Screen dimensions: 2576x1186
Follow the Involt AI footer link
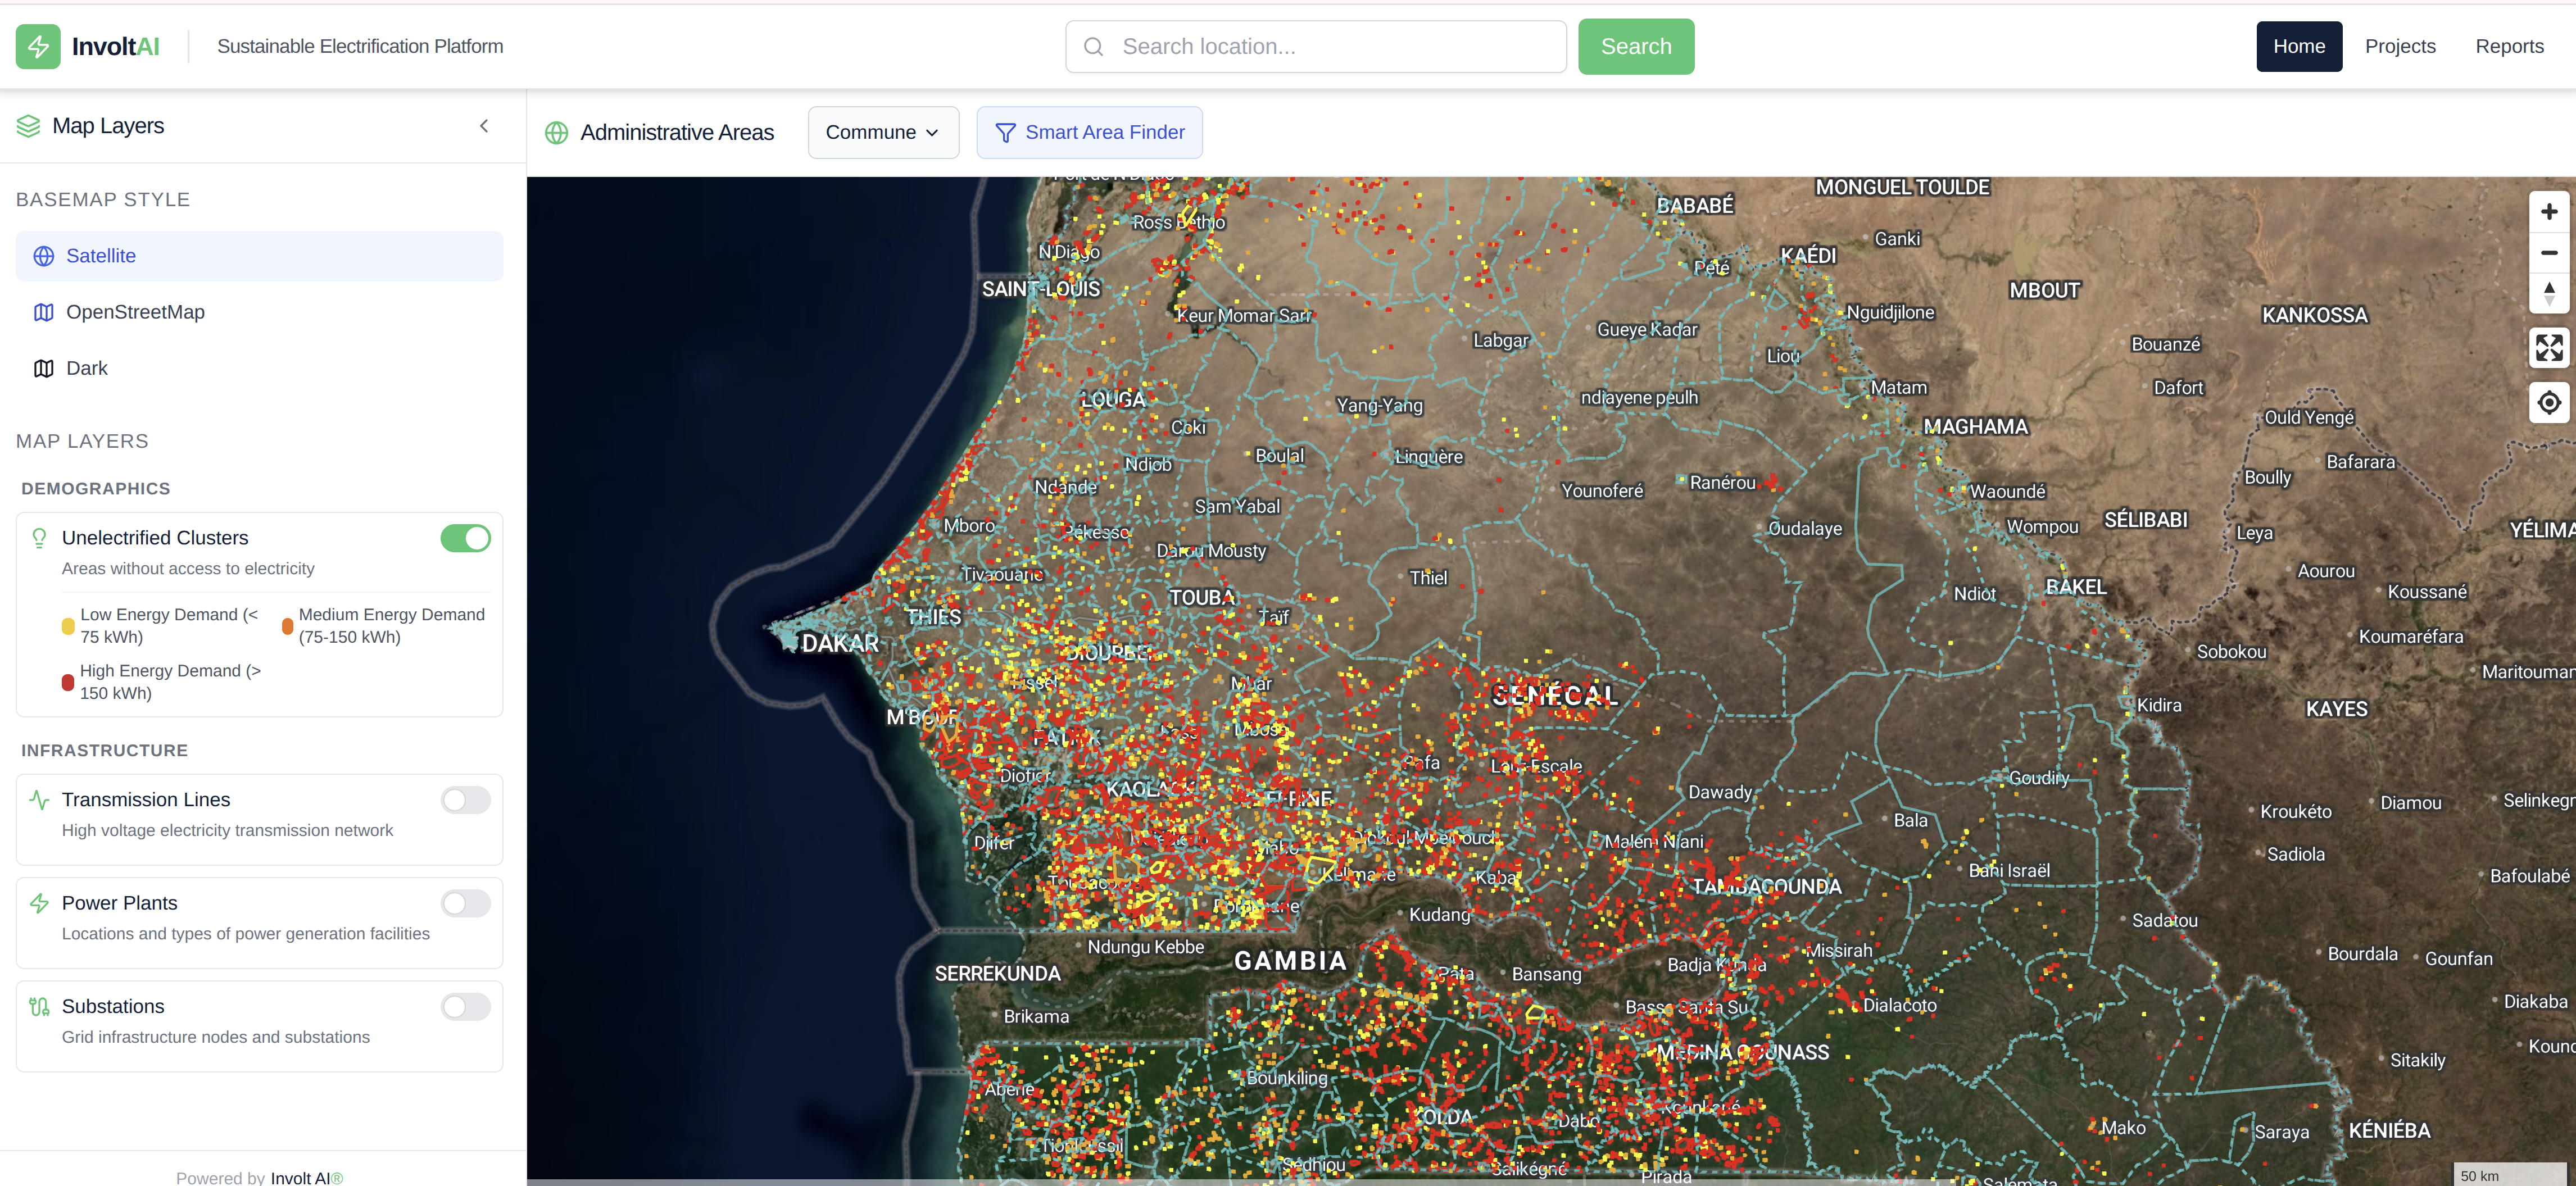coord(306,1178)
